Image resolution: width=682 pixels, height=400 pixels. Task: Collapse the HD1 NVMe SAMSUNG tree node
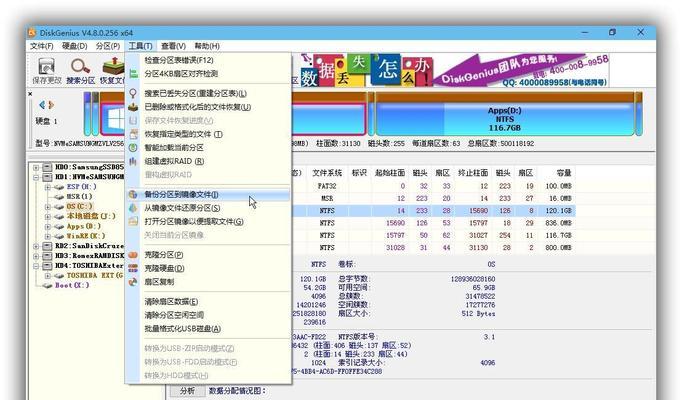(x=36, y=177)
